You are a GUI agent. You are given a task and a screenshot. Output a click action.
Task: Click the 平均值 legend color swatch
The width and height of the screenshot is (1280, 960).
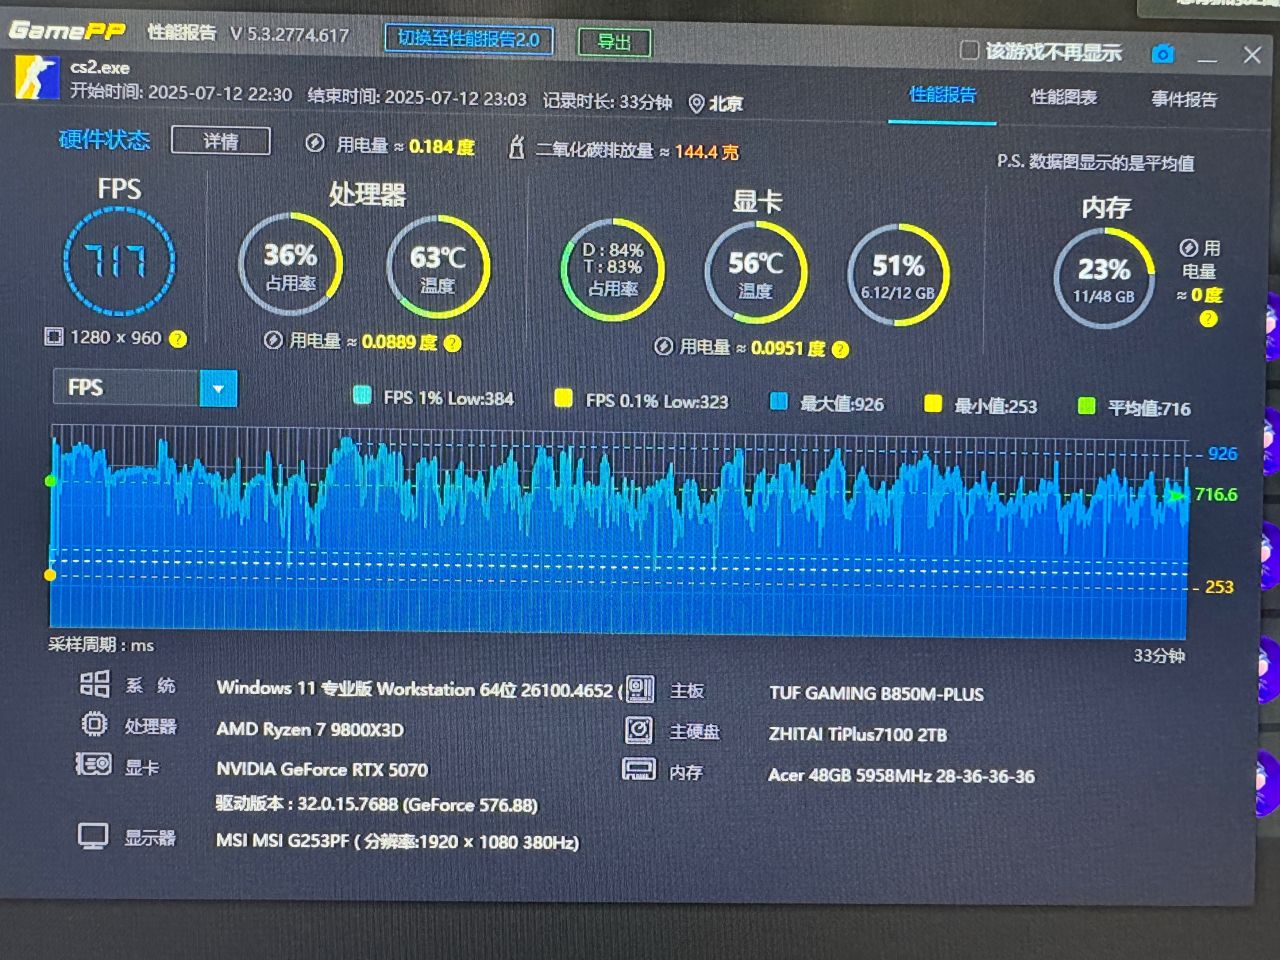coord(1086,406)
